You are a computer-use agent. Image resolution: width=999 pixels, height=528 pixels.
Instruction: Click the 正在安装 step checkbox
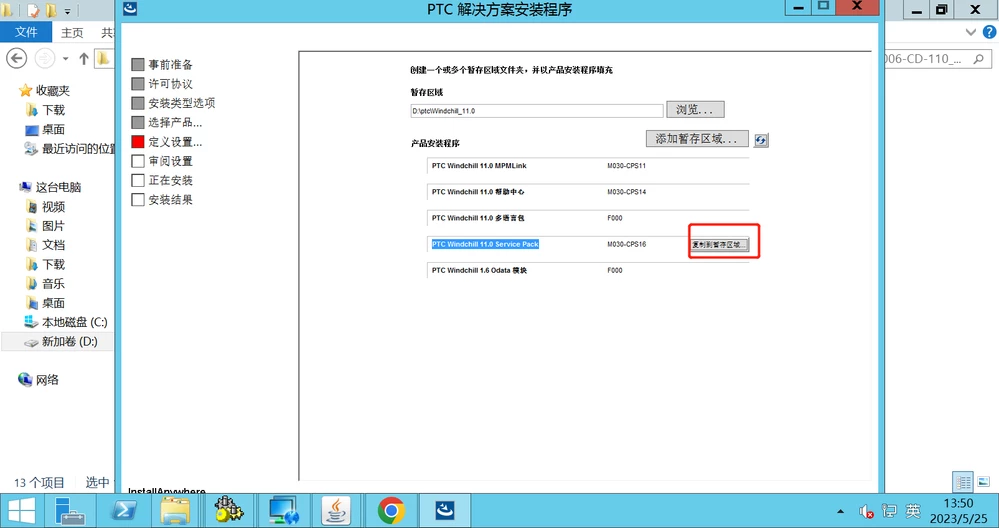[x=138, y=180]
